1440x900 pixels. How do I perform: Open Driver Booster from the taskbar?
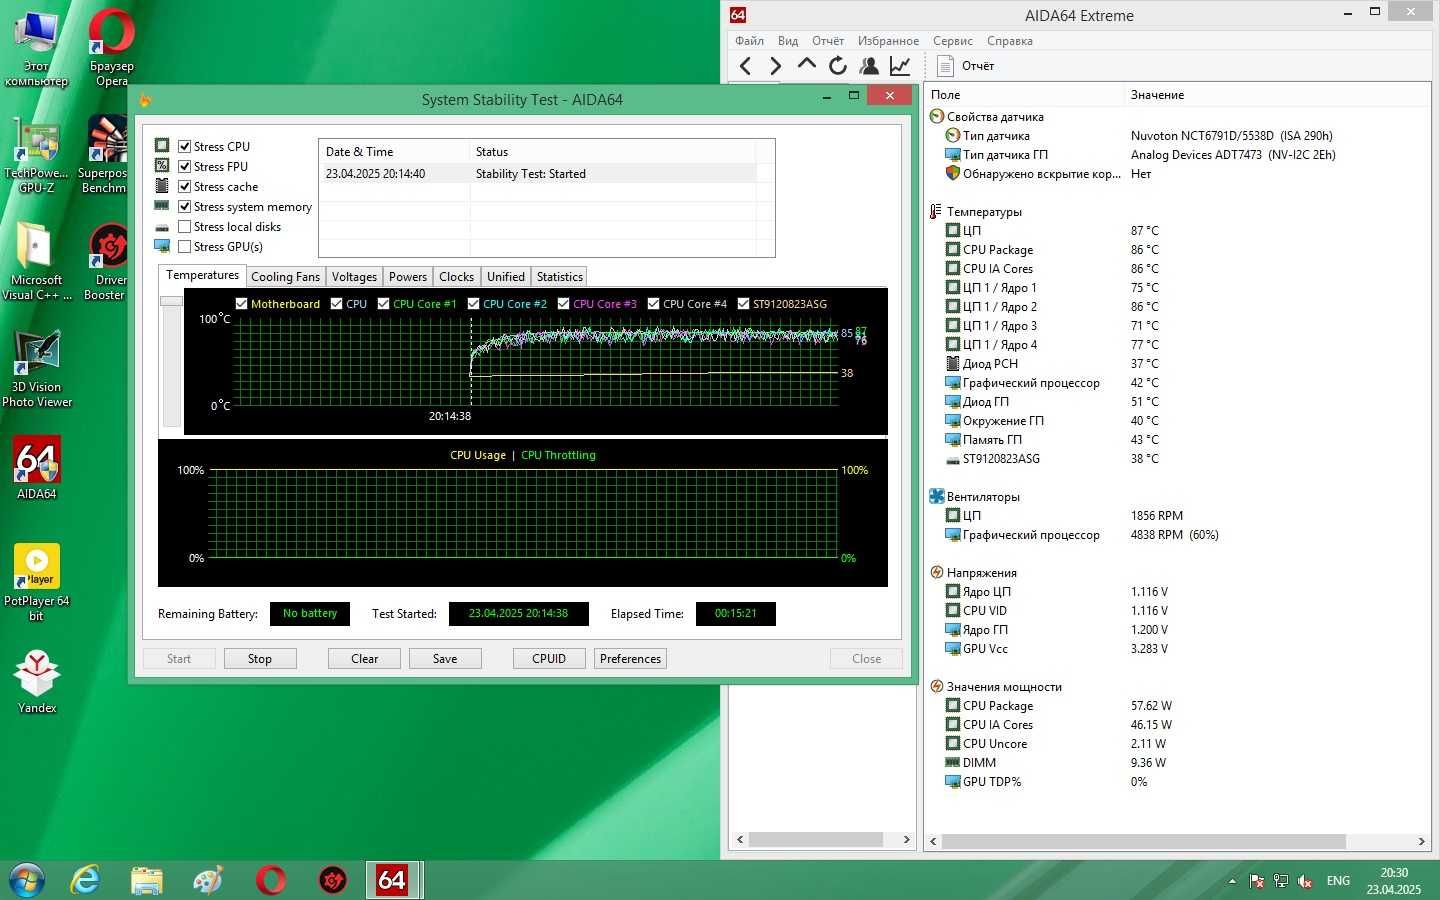tap(332, 880)
